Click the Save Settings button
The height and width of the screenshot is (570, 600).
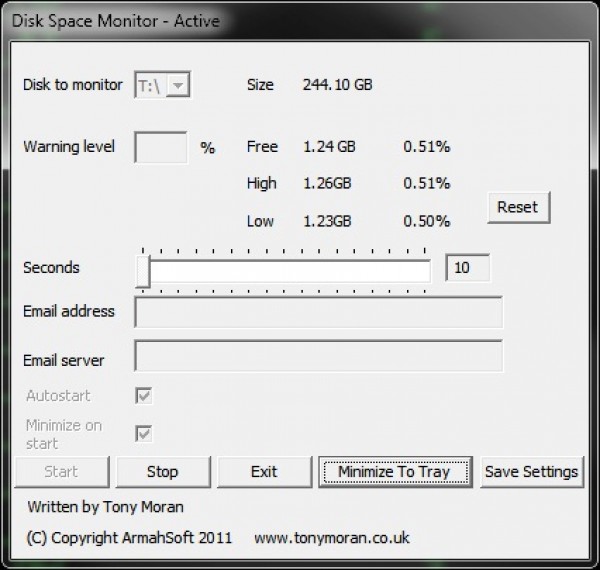click(x=532, y=472)
